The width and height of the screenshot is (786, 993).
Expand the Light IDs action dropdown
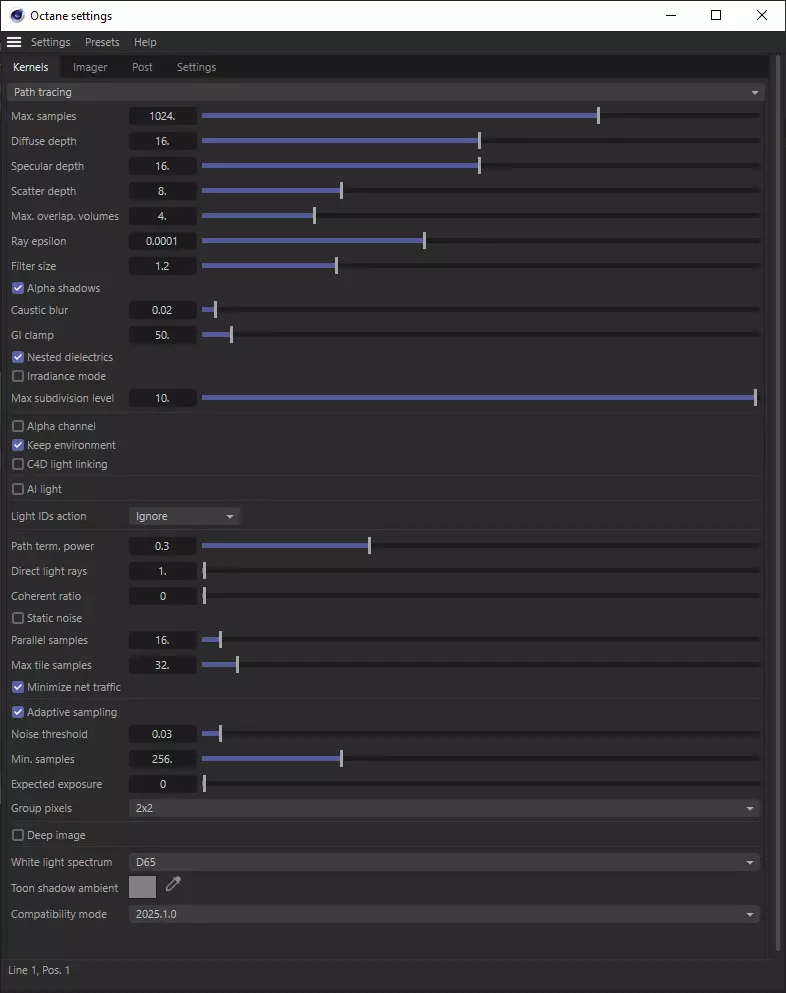[185, 516]
